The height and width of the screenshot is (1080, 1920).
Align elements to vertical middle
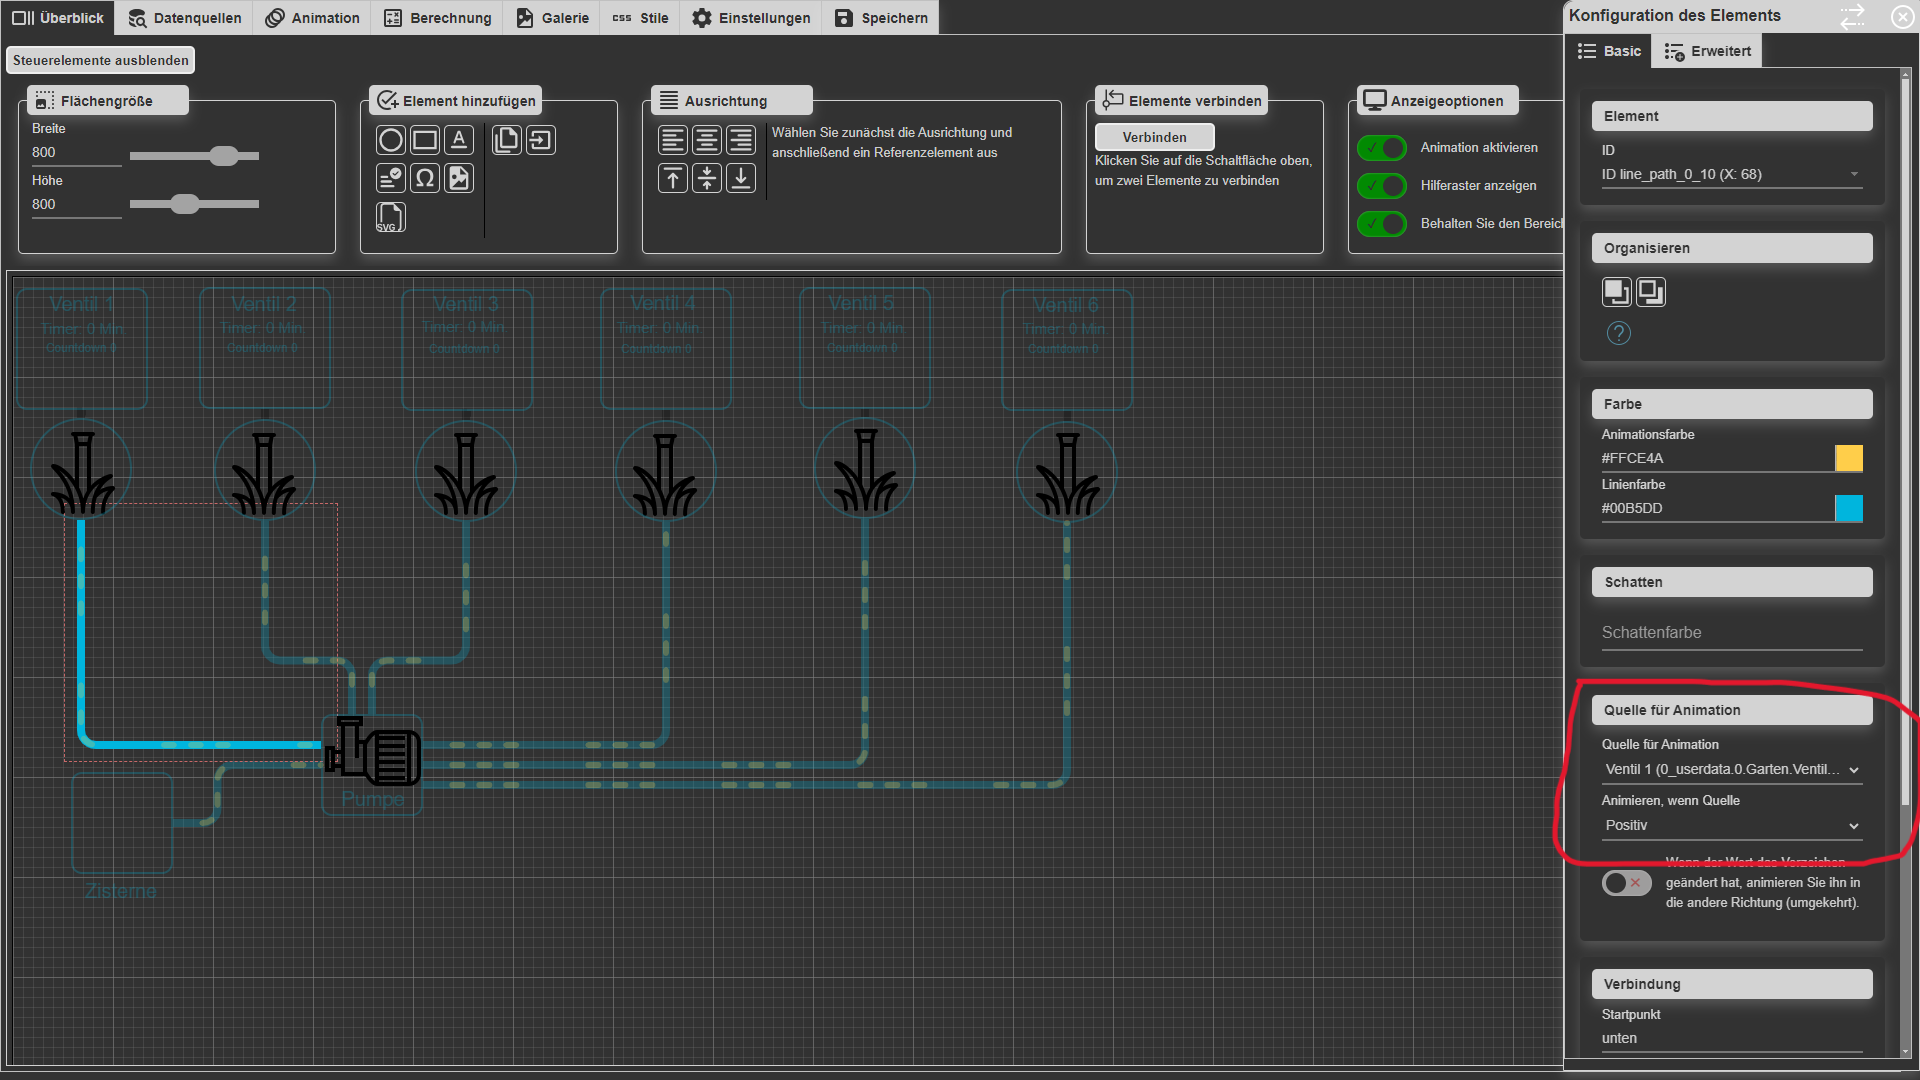coord(707,178)
